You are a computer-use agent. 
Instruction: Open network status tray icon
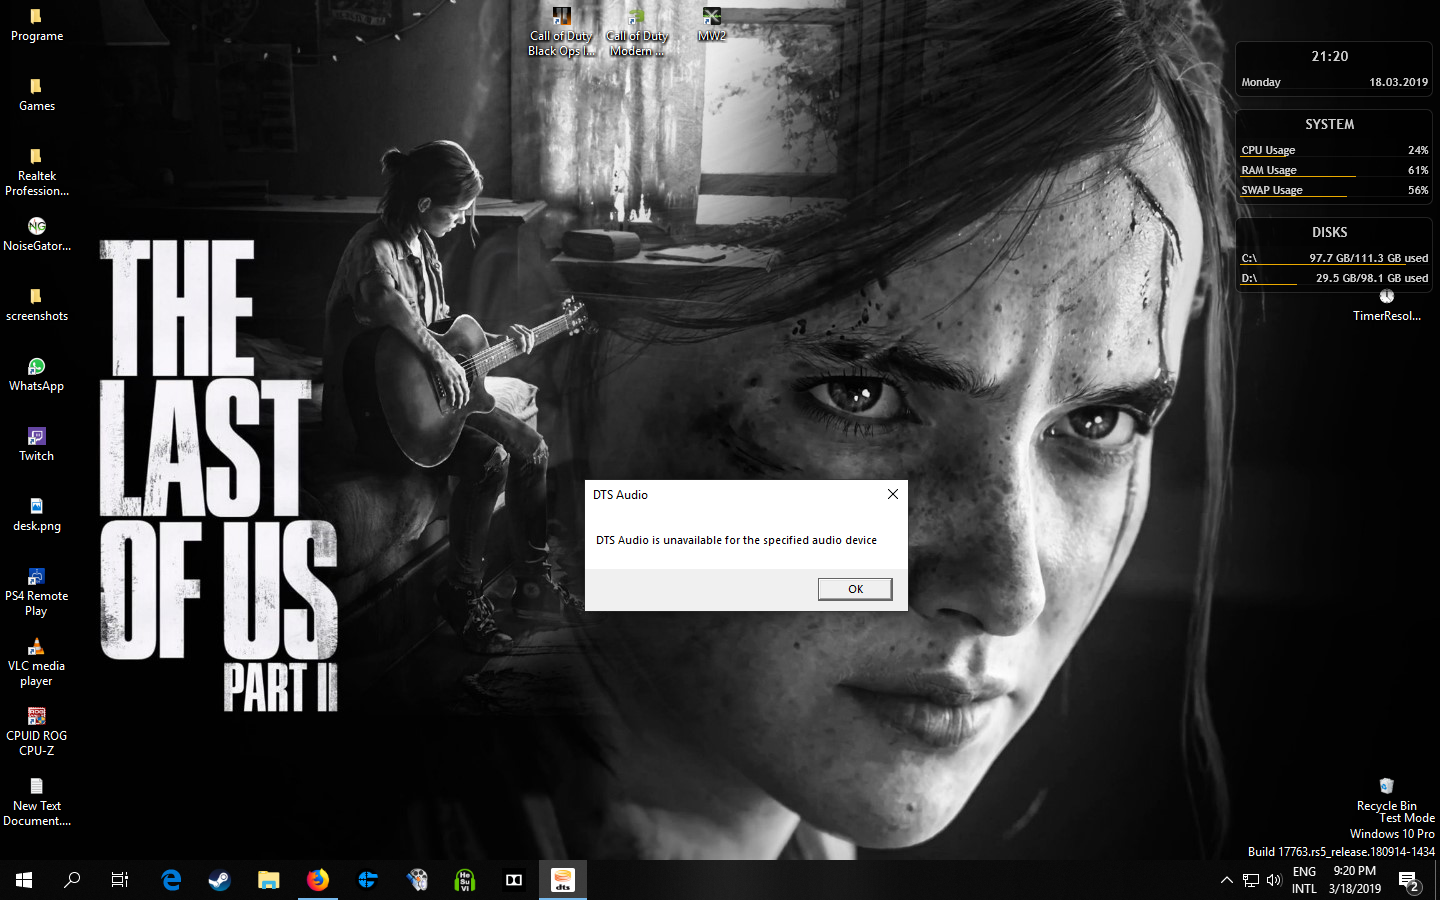point(1251,880)
